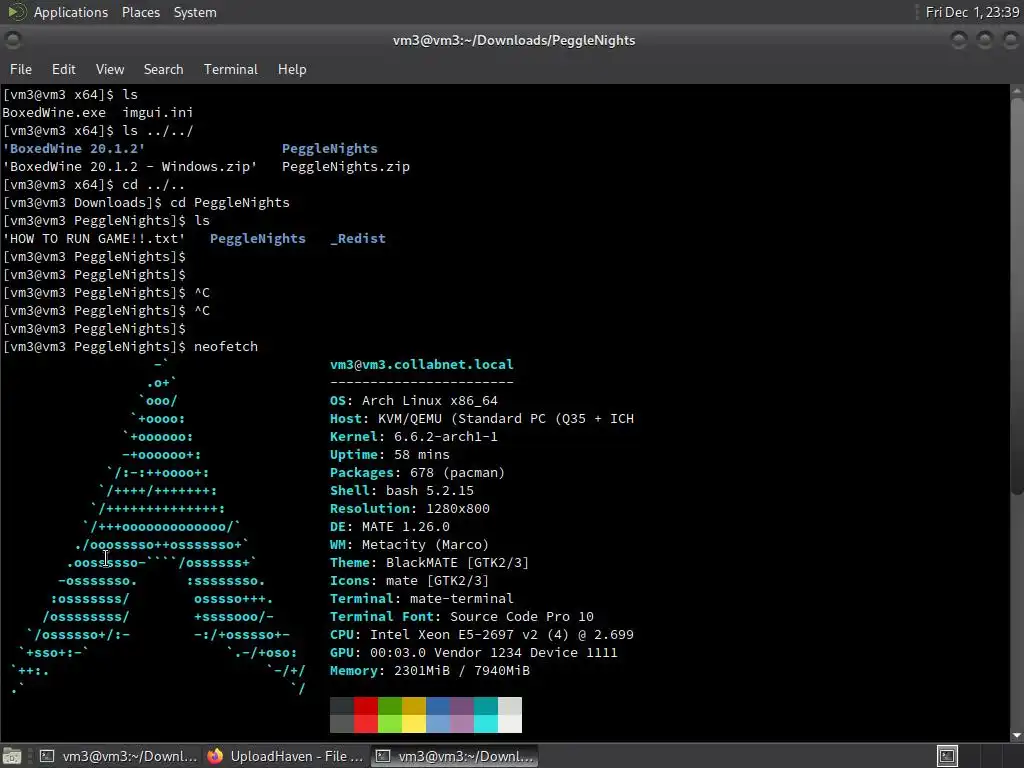Click the workspace switcher icon at bottom right

click(x=947, y=756)
